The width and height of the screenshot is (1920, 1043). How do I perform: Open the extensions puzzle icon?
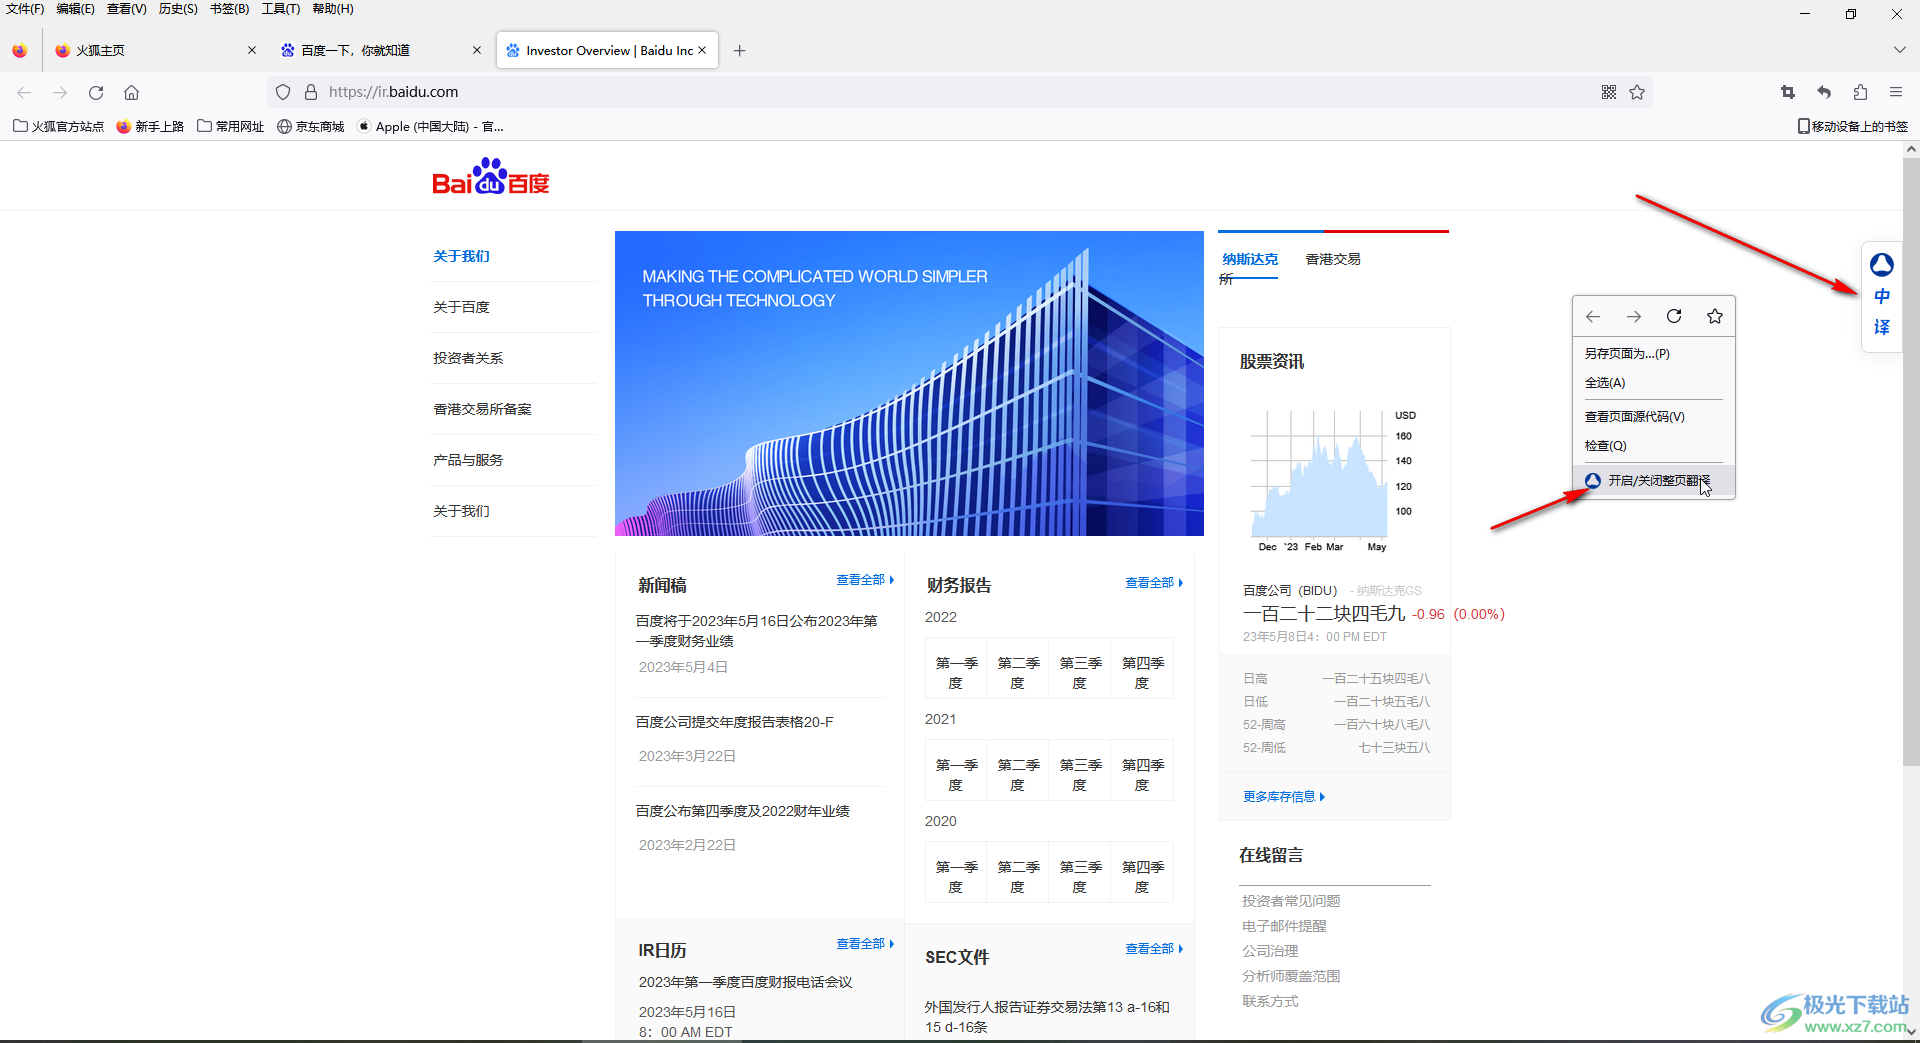click(x=1860, y=92)
